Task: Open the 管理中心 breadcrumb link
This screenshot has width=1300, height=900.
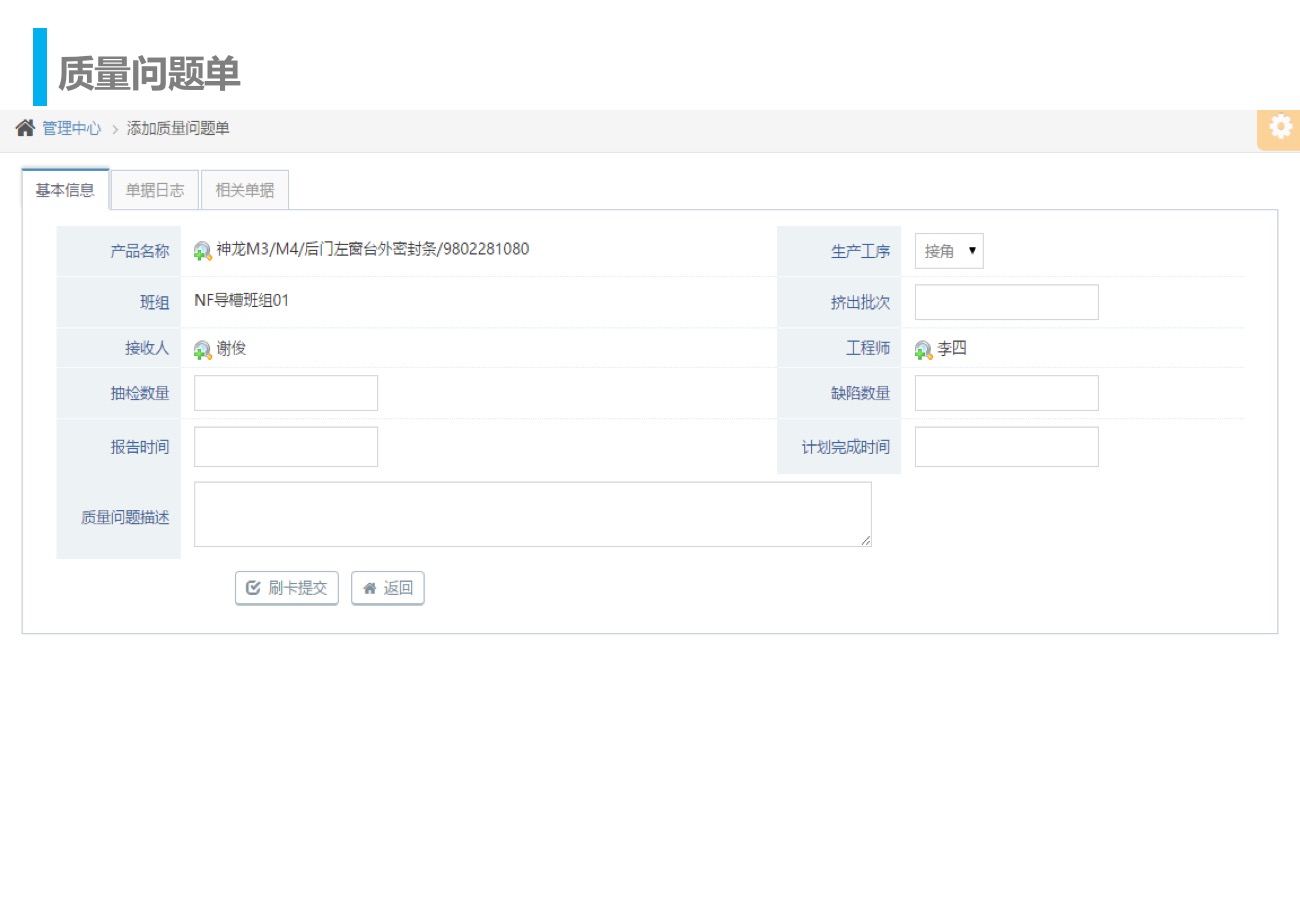Action: point(71,128)
